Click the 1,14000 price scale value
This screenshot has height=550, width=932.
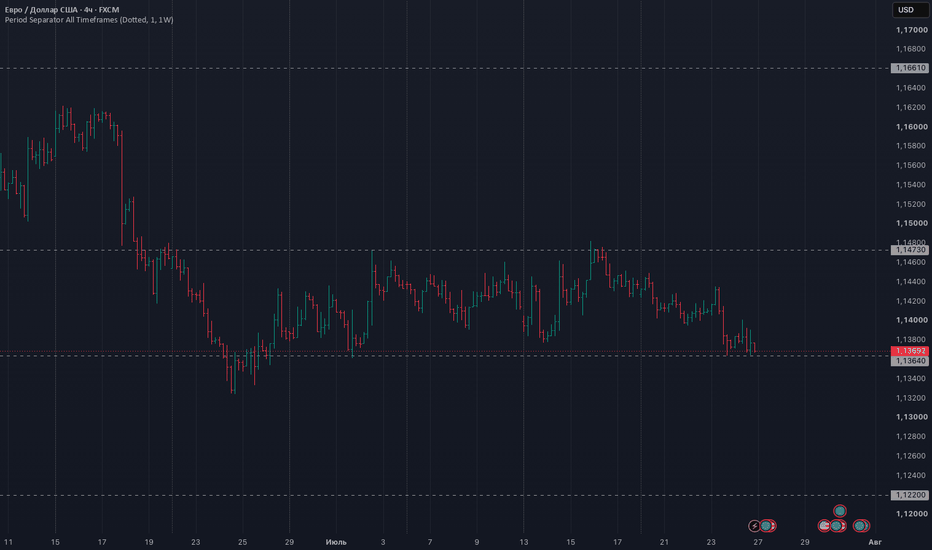tap(912, 320)
